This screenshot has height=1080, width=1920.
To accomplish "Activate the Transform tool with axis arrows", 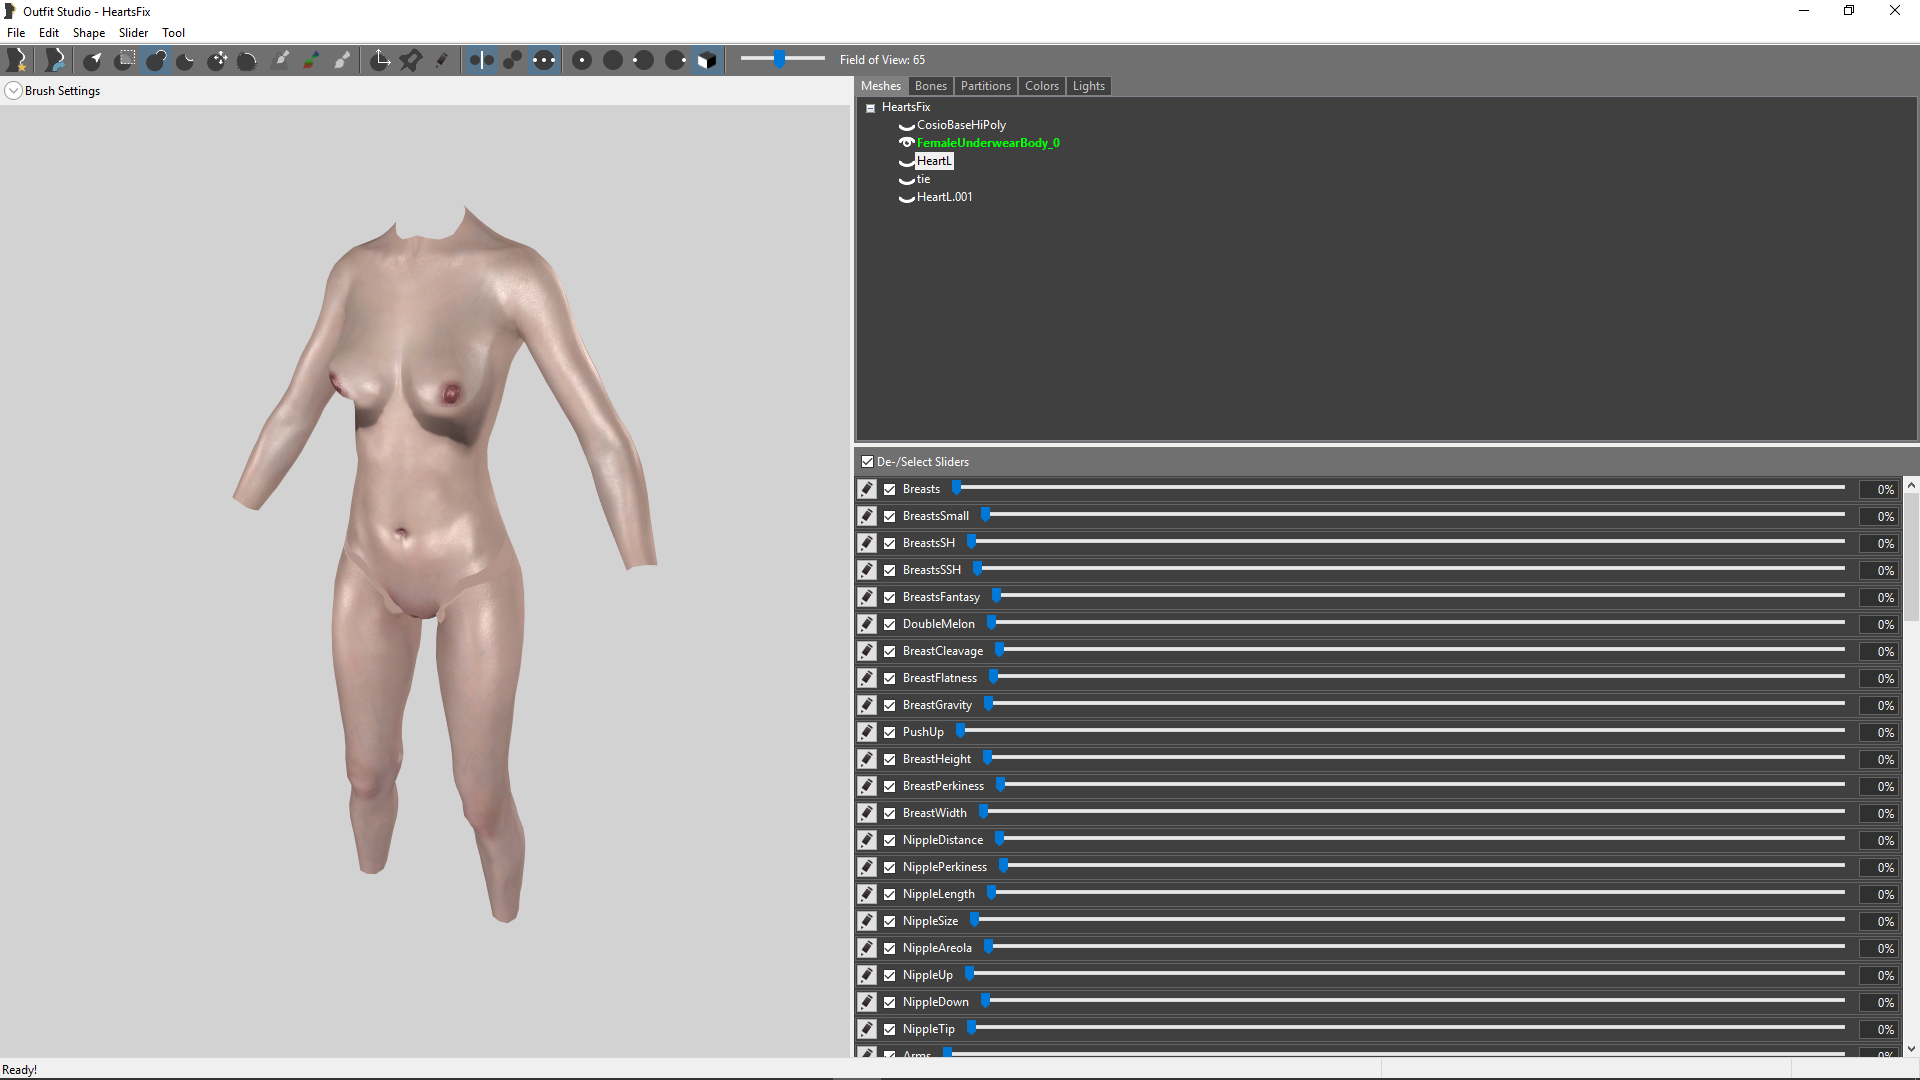I will click(380, 60).
